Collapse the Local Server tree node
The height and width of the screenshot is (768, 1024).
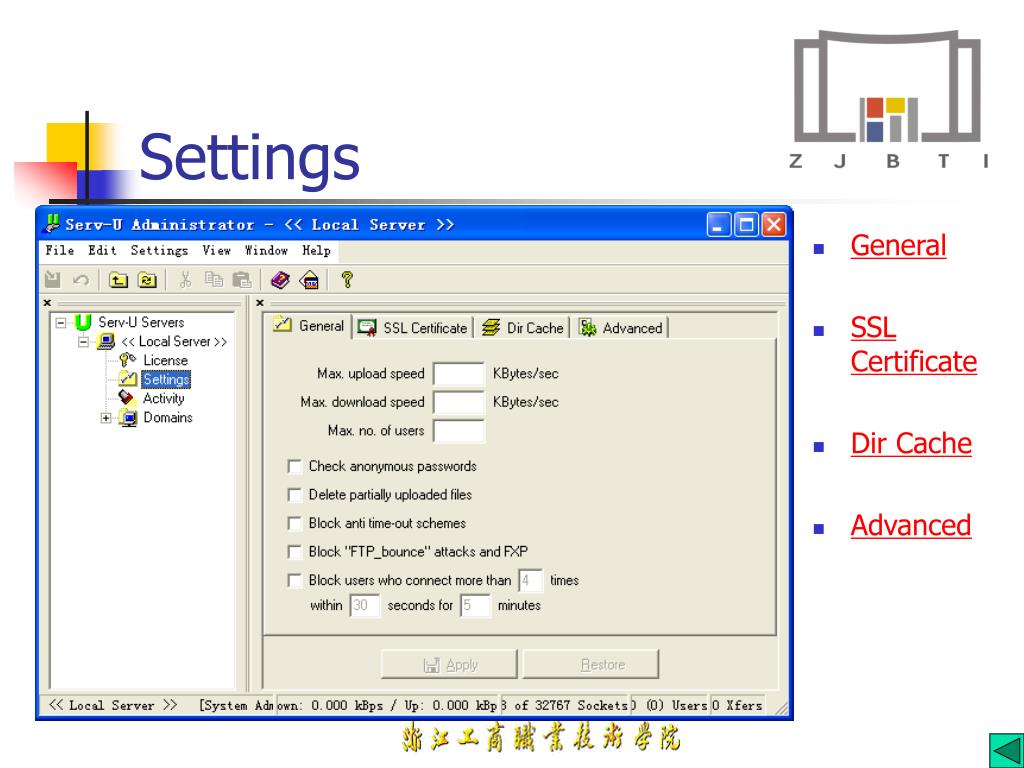click(84, 342)
